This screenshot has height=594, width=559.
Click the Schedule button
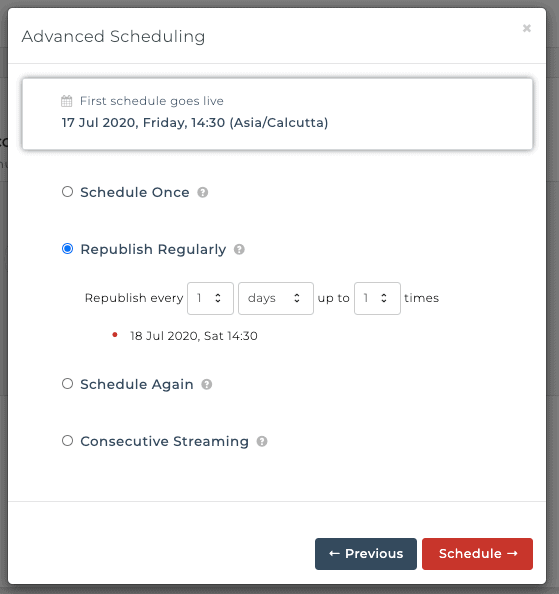click(x=477, y=554)
